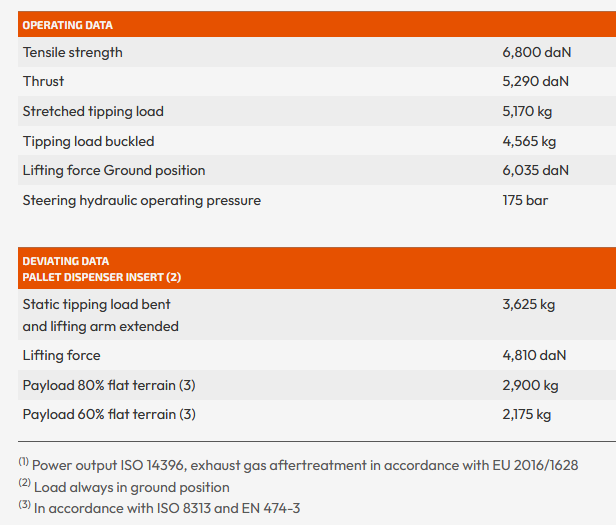Select the Tensile strength row label

tap(73, 52)
